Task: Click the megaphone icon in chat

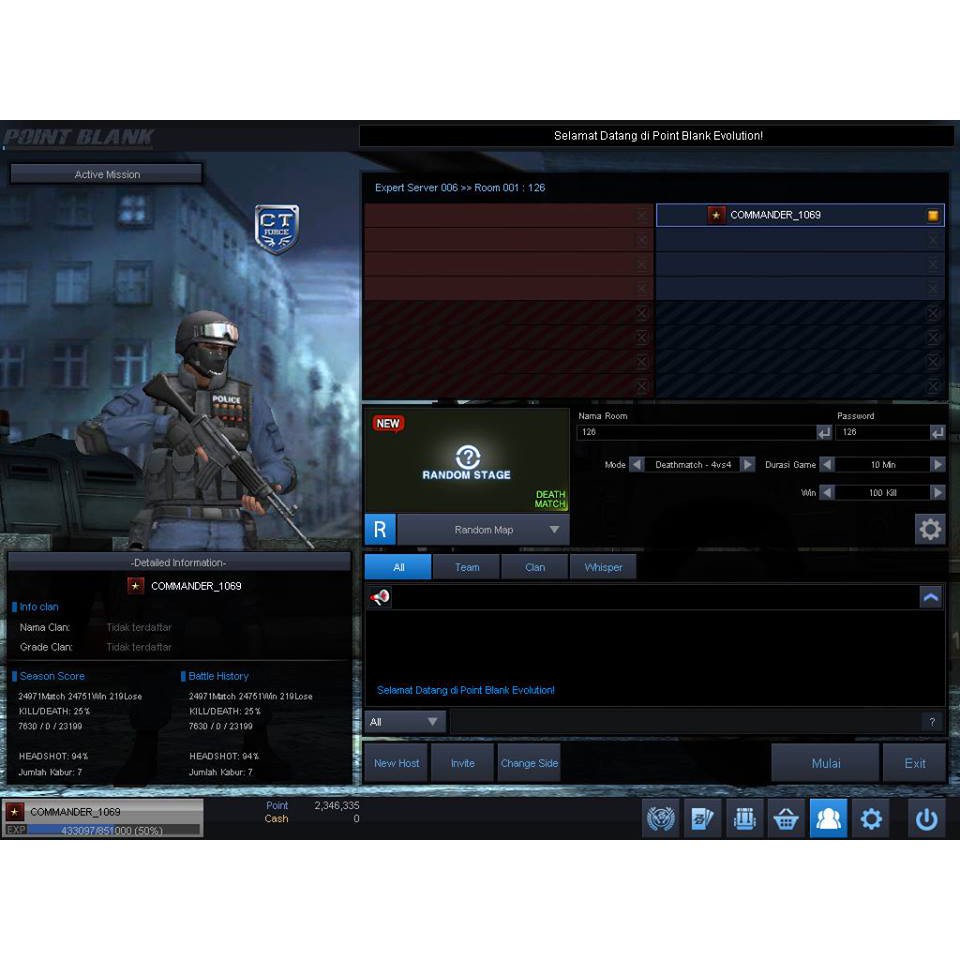Action: pyautogui.click(x=380, y=597)
